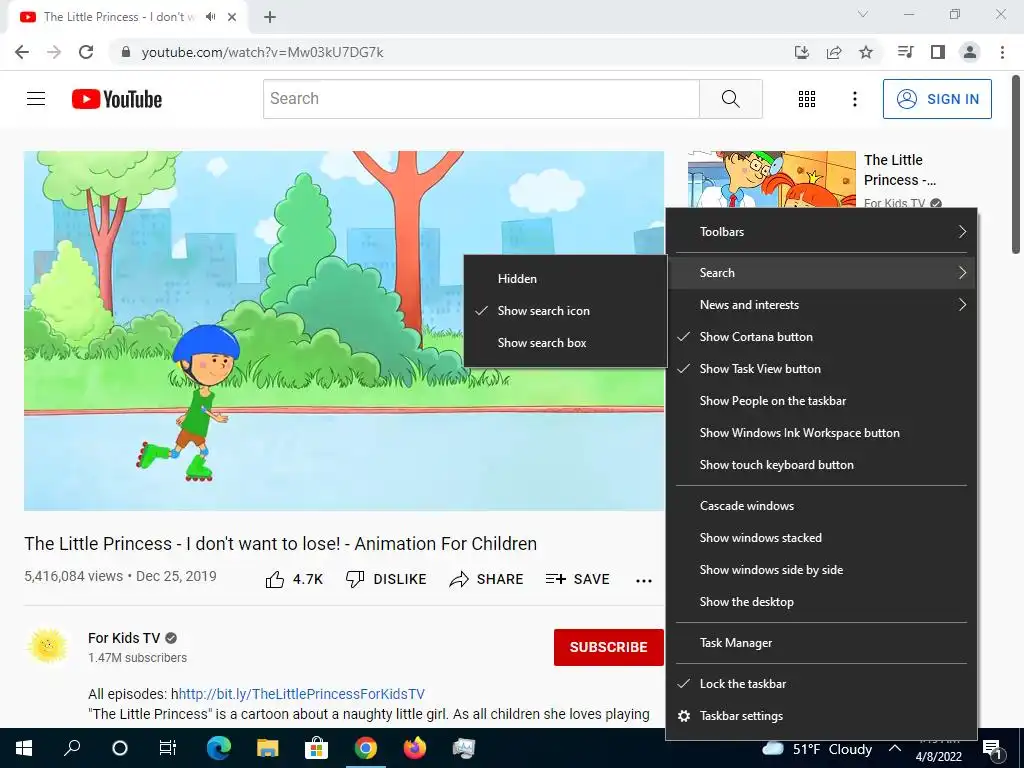
Task: Click the SHARE button
Action: tap(487, 579)
